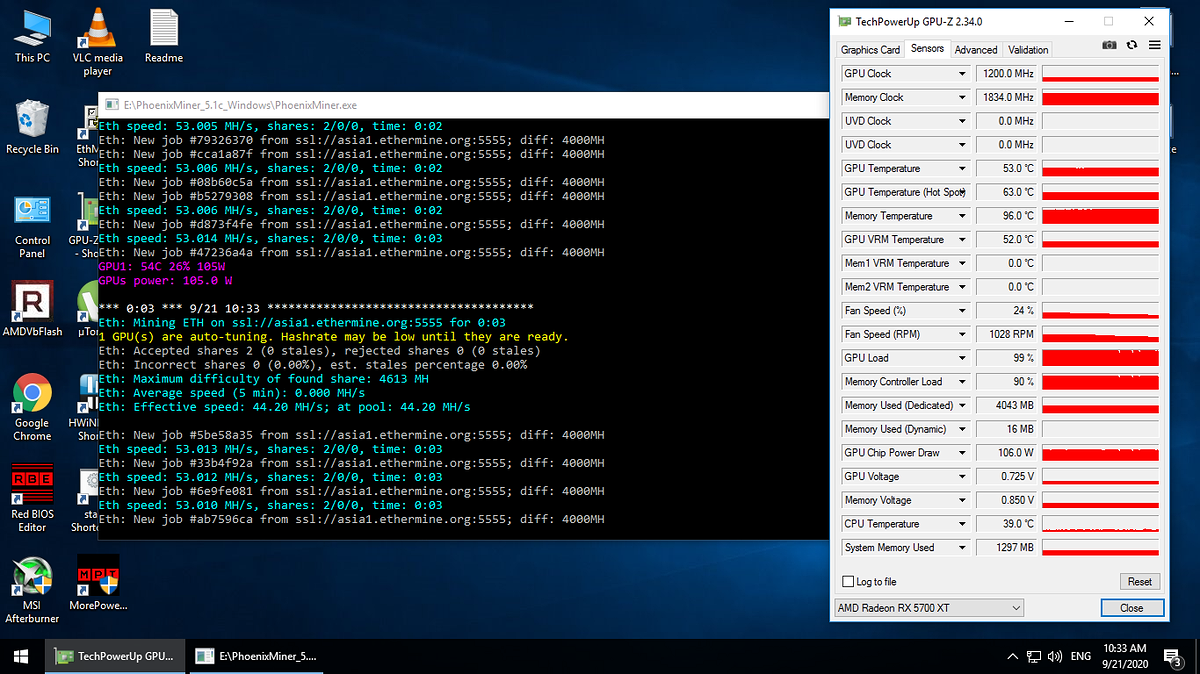Show hidden system tray icons

tap(1012, 657)
